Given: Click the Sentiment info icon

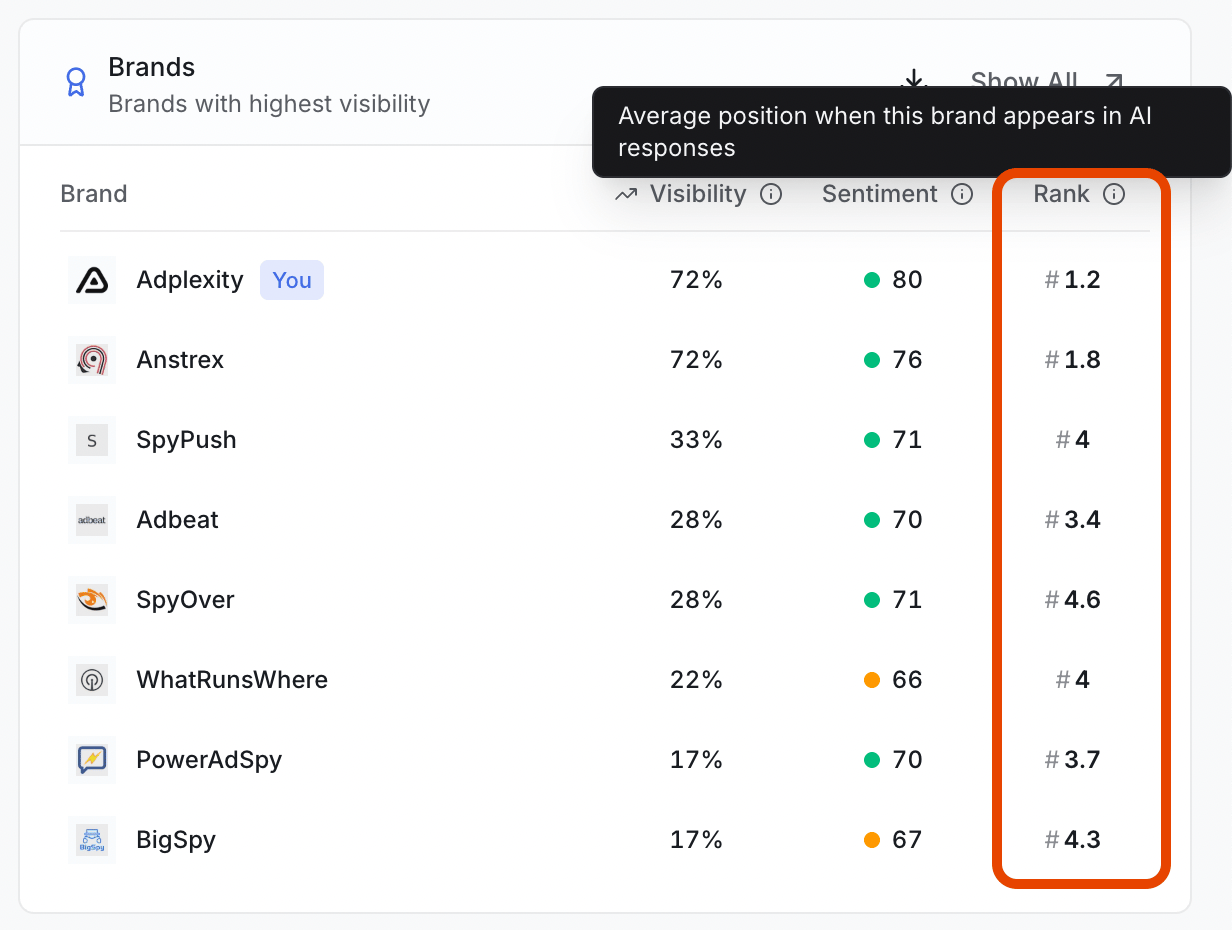Looking at the screenshot, I should 962,194.
